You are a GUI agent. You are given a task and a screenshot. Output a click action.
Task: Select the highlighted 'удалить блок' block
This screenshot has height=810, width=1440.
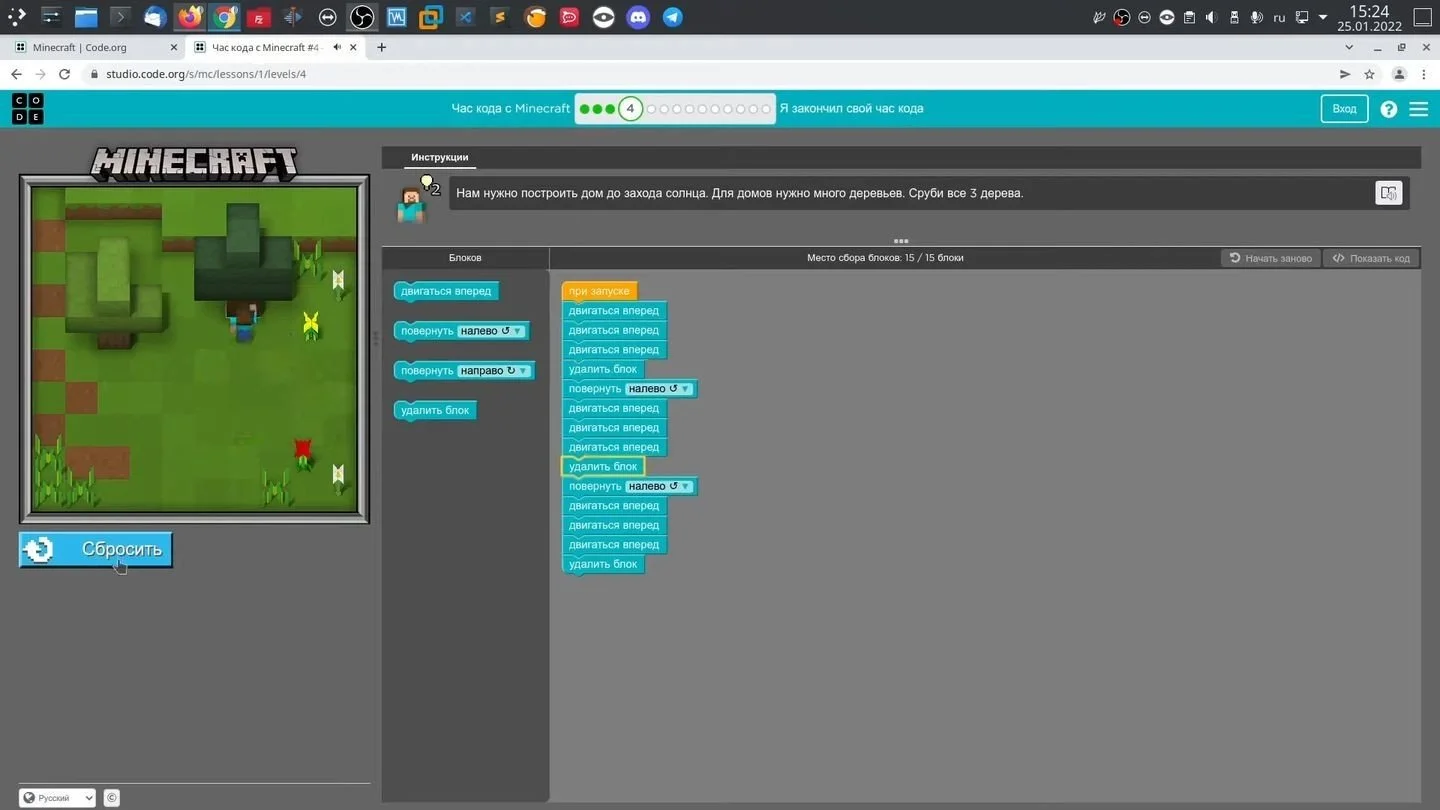(x=603, y=467)
